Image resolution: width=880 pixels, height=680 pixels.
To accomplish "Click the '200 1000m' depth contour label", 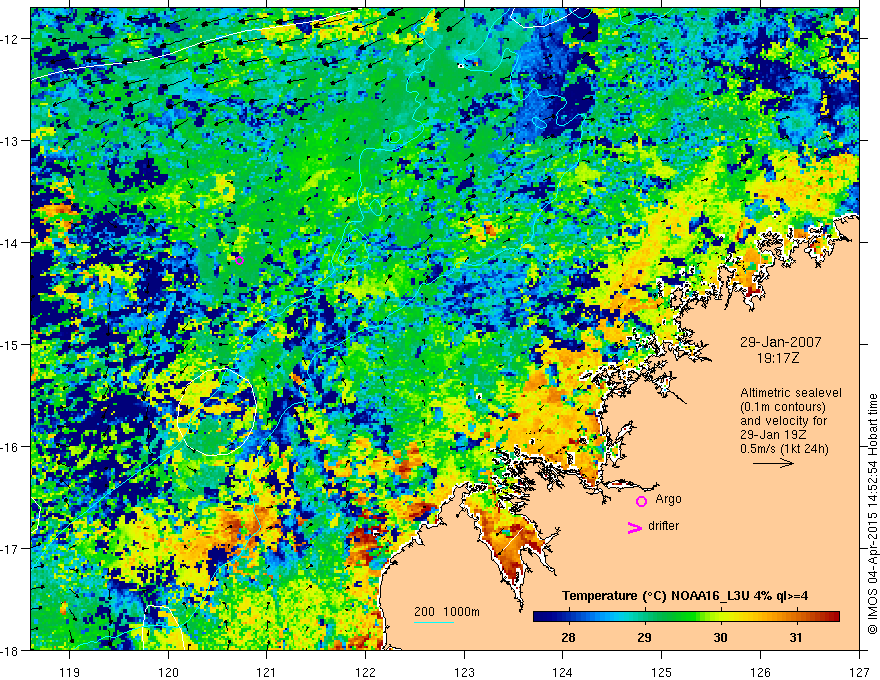I will coord(447,612).
